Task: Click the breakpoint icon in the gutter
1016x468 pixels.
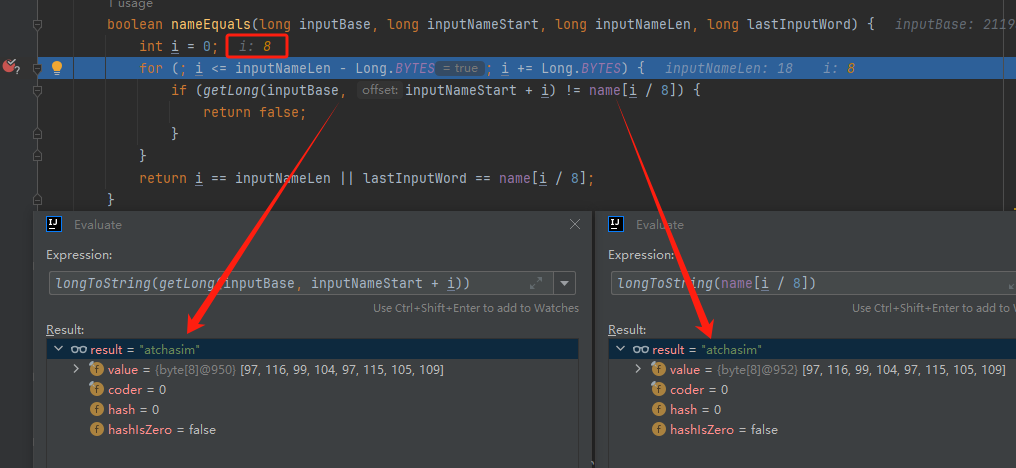Action: (x=10, y=67)
